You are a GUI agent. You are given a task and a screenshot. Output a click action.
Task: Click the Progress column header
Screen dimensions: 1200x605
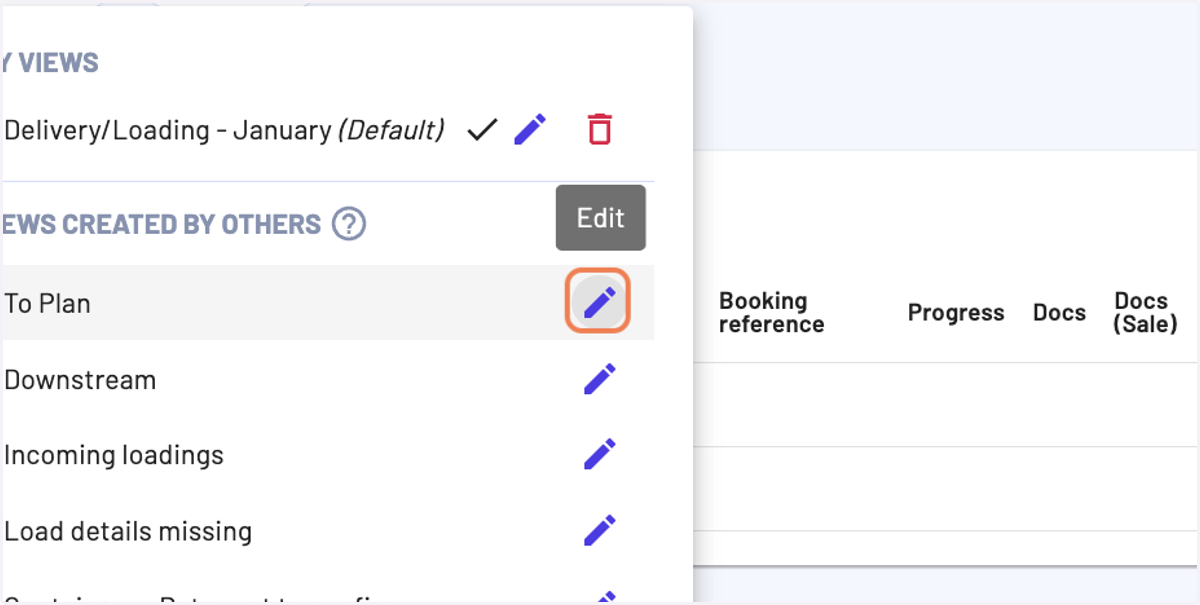(x=956, y=313)
